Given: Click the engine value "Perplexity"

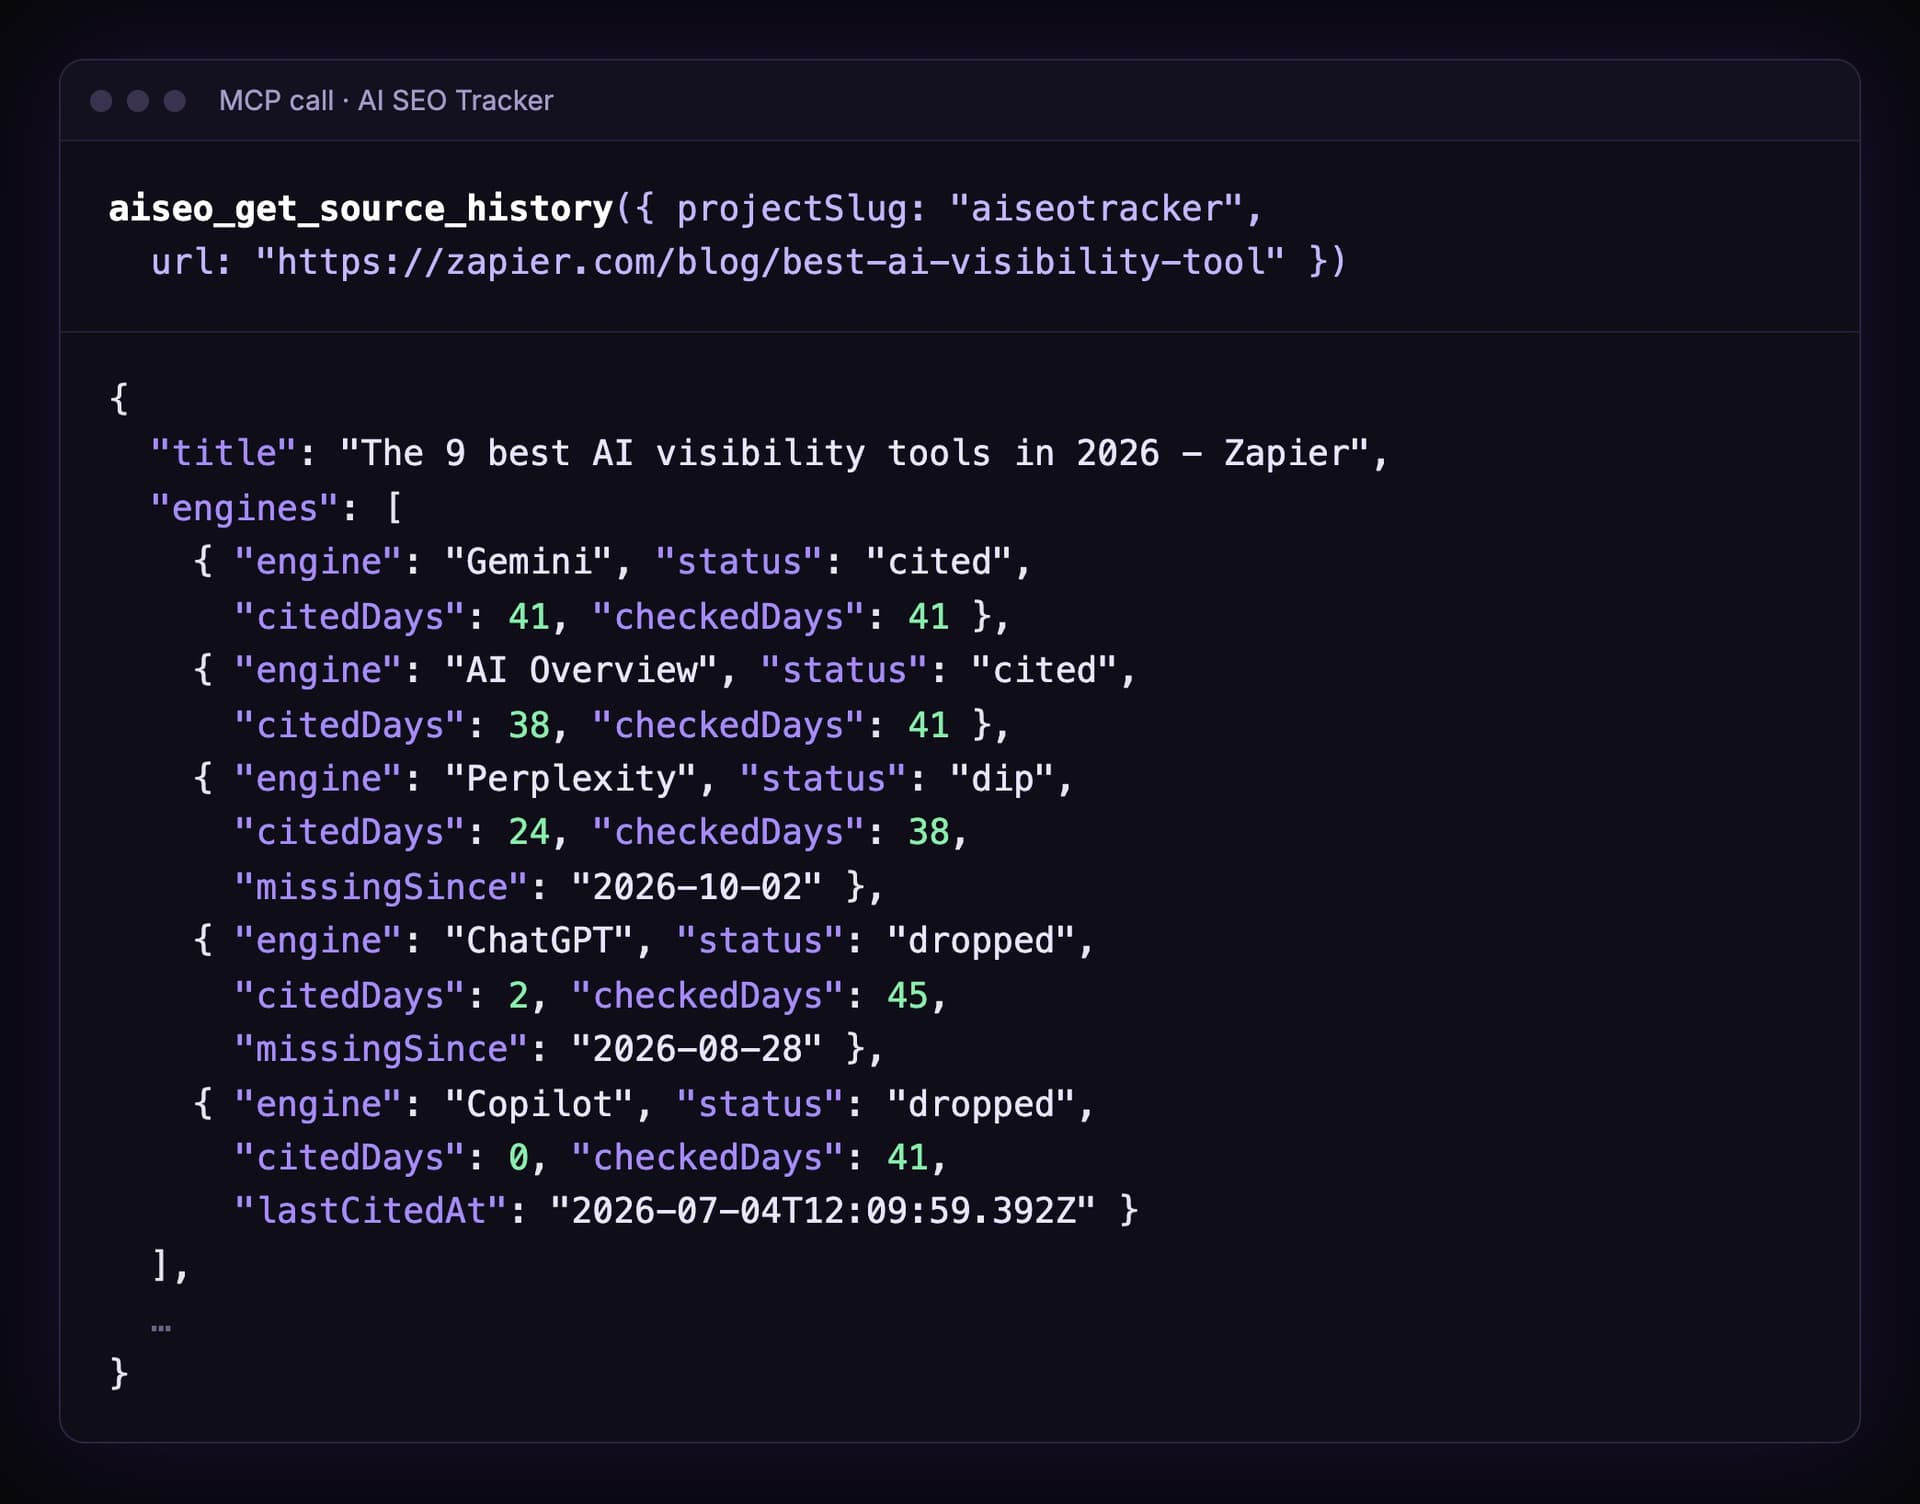Looking at the screenshot, I should pyautogui.click(x=570, y=779).
